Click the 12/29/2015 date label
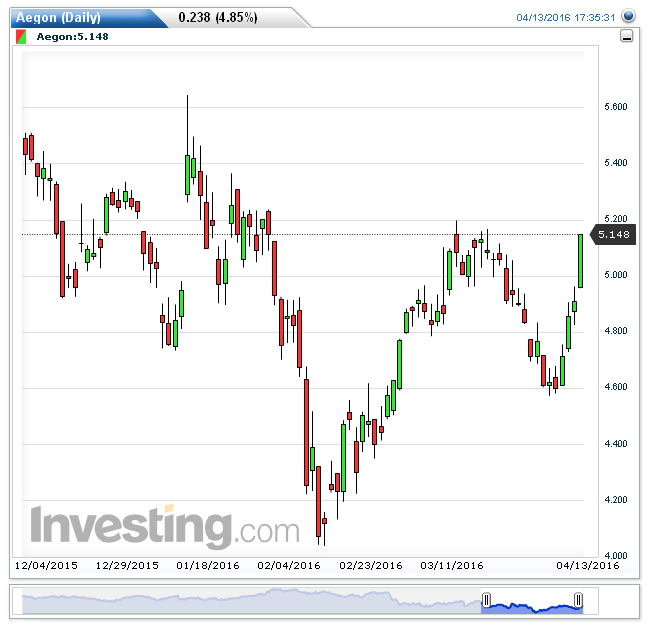The width and height of the screenshot is (650, 627). click(x=127, y=566)
